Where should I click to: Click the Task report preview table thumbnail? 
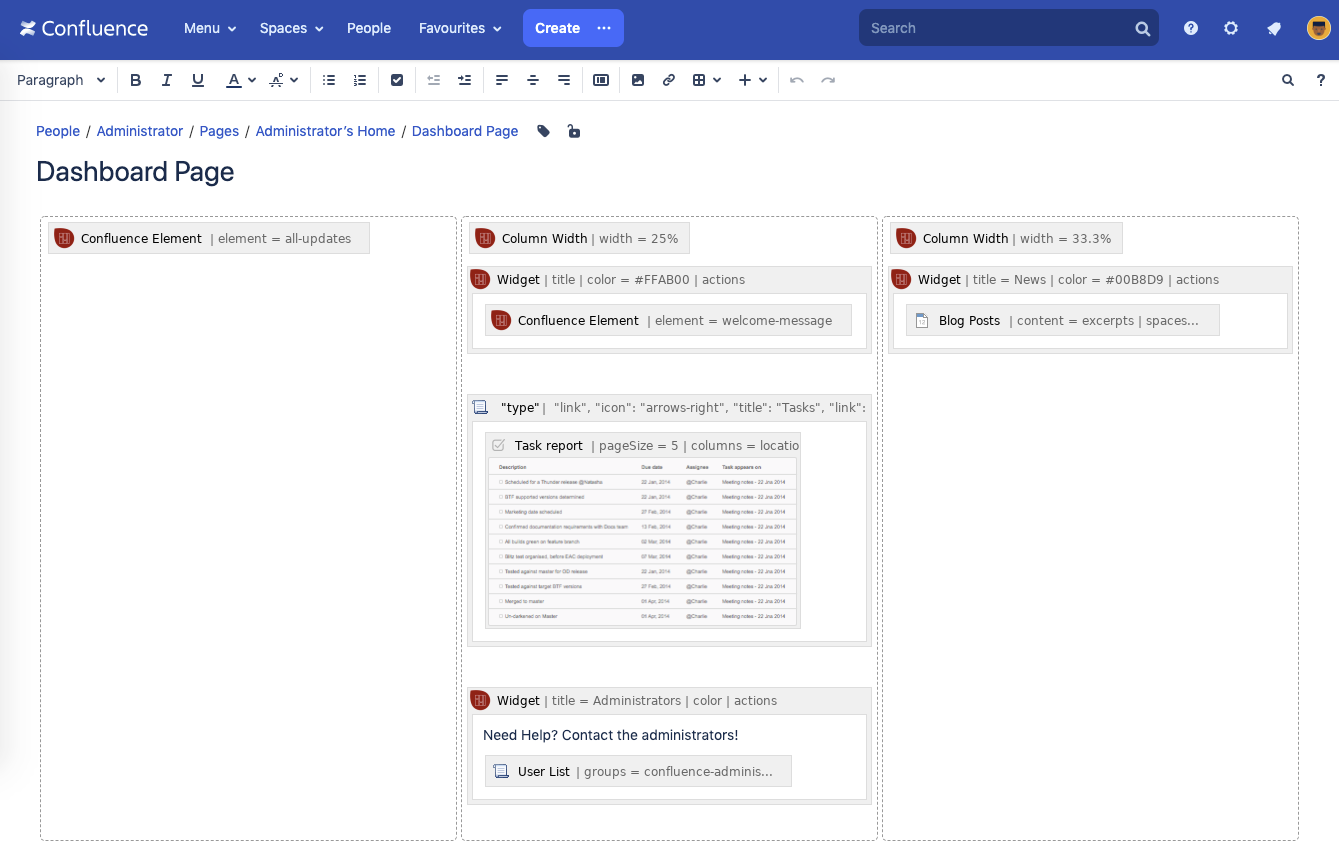point(643,542)
